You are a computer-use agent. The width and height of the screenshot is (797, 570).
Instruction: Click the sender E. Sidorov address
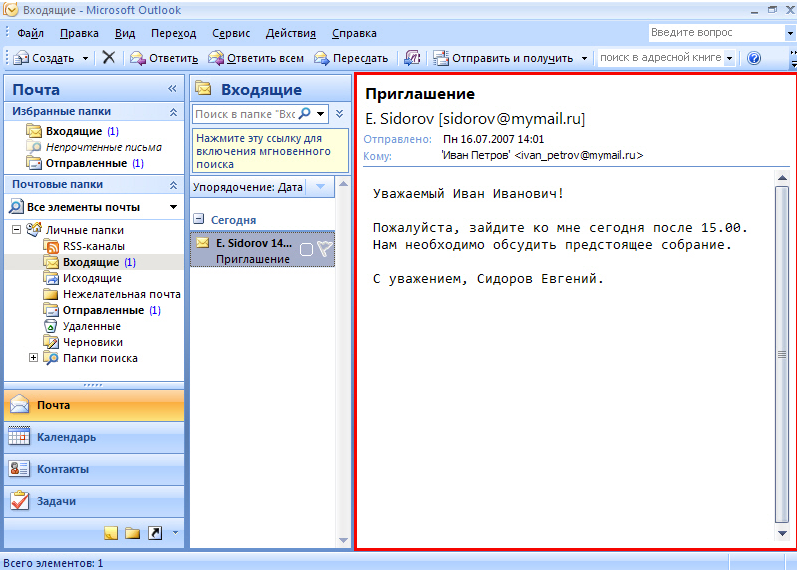(475, 119)
